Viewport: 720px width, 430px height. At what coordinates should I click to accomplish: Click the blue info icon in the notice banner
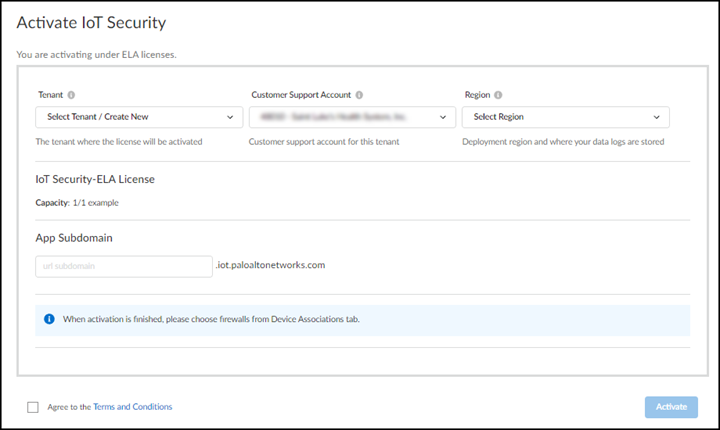pos(49,320)
